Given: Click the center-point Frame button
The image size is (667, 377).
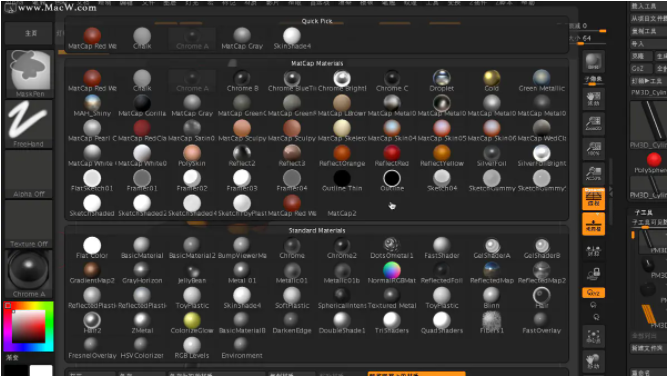Looking at the screenshot, I should 593,336.
